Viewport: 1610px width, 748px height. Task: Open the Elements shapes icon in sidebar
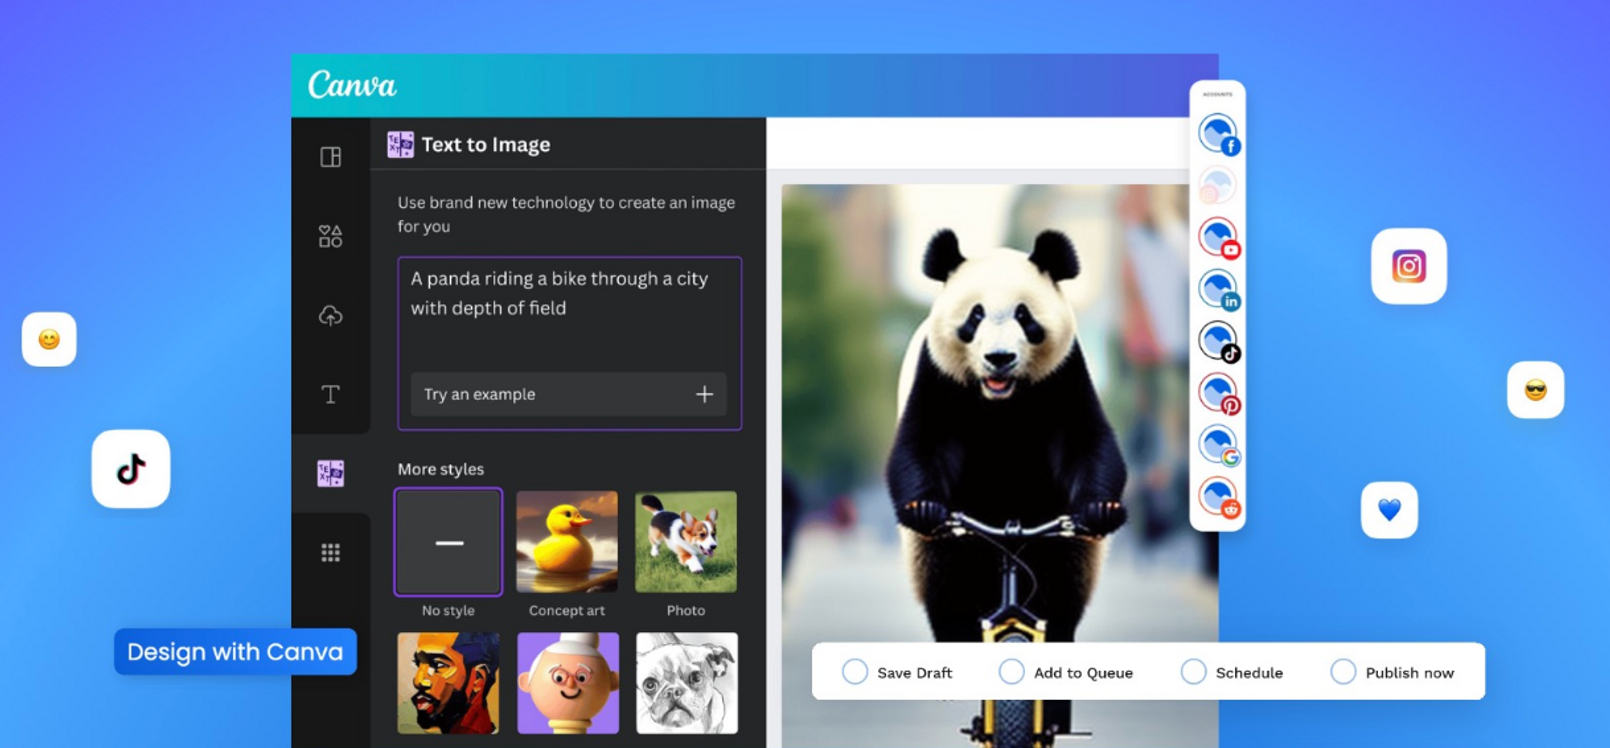[x=331, y=236]
